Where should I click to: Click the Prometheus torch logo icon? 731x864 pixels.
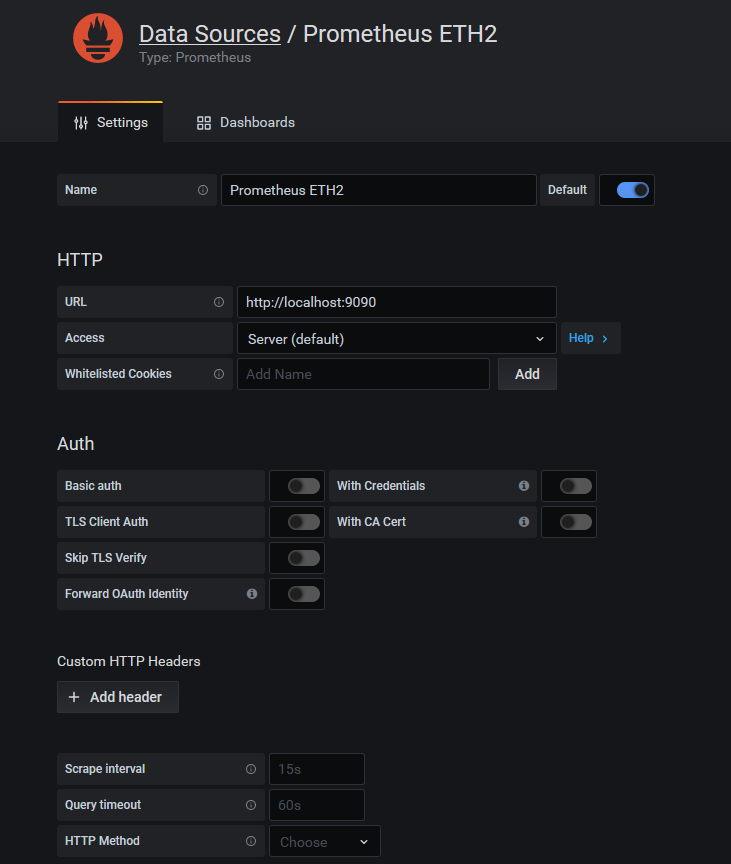click(x=98, y=38)
